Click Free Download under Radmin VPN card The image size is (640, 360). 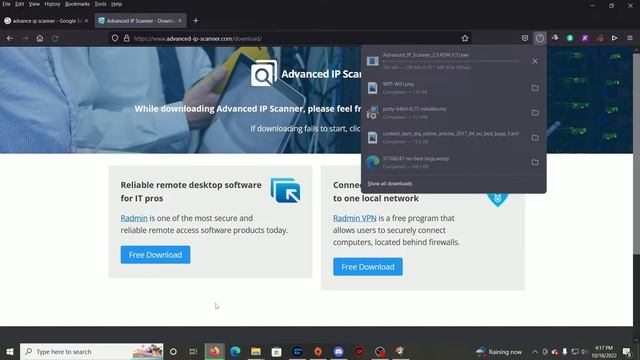click(x=368, y=267)
